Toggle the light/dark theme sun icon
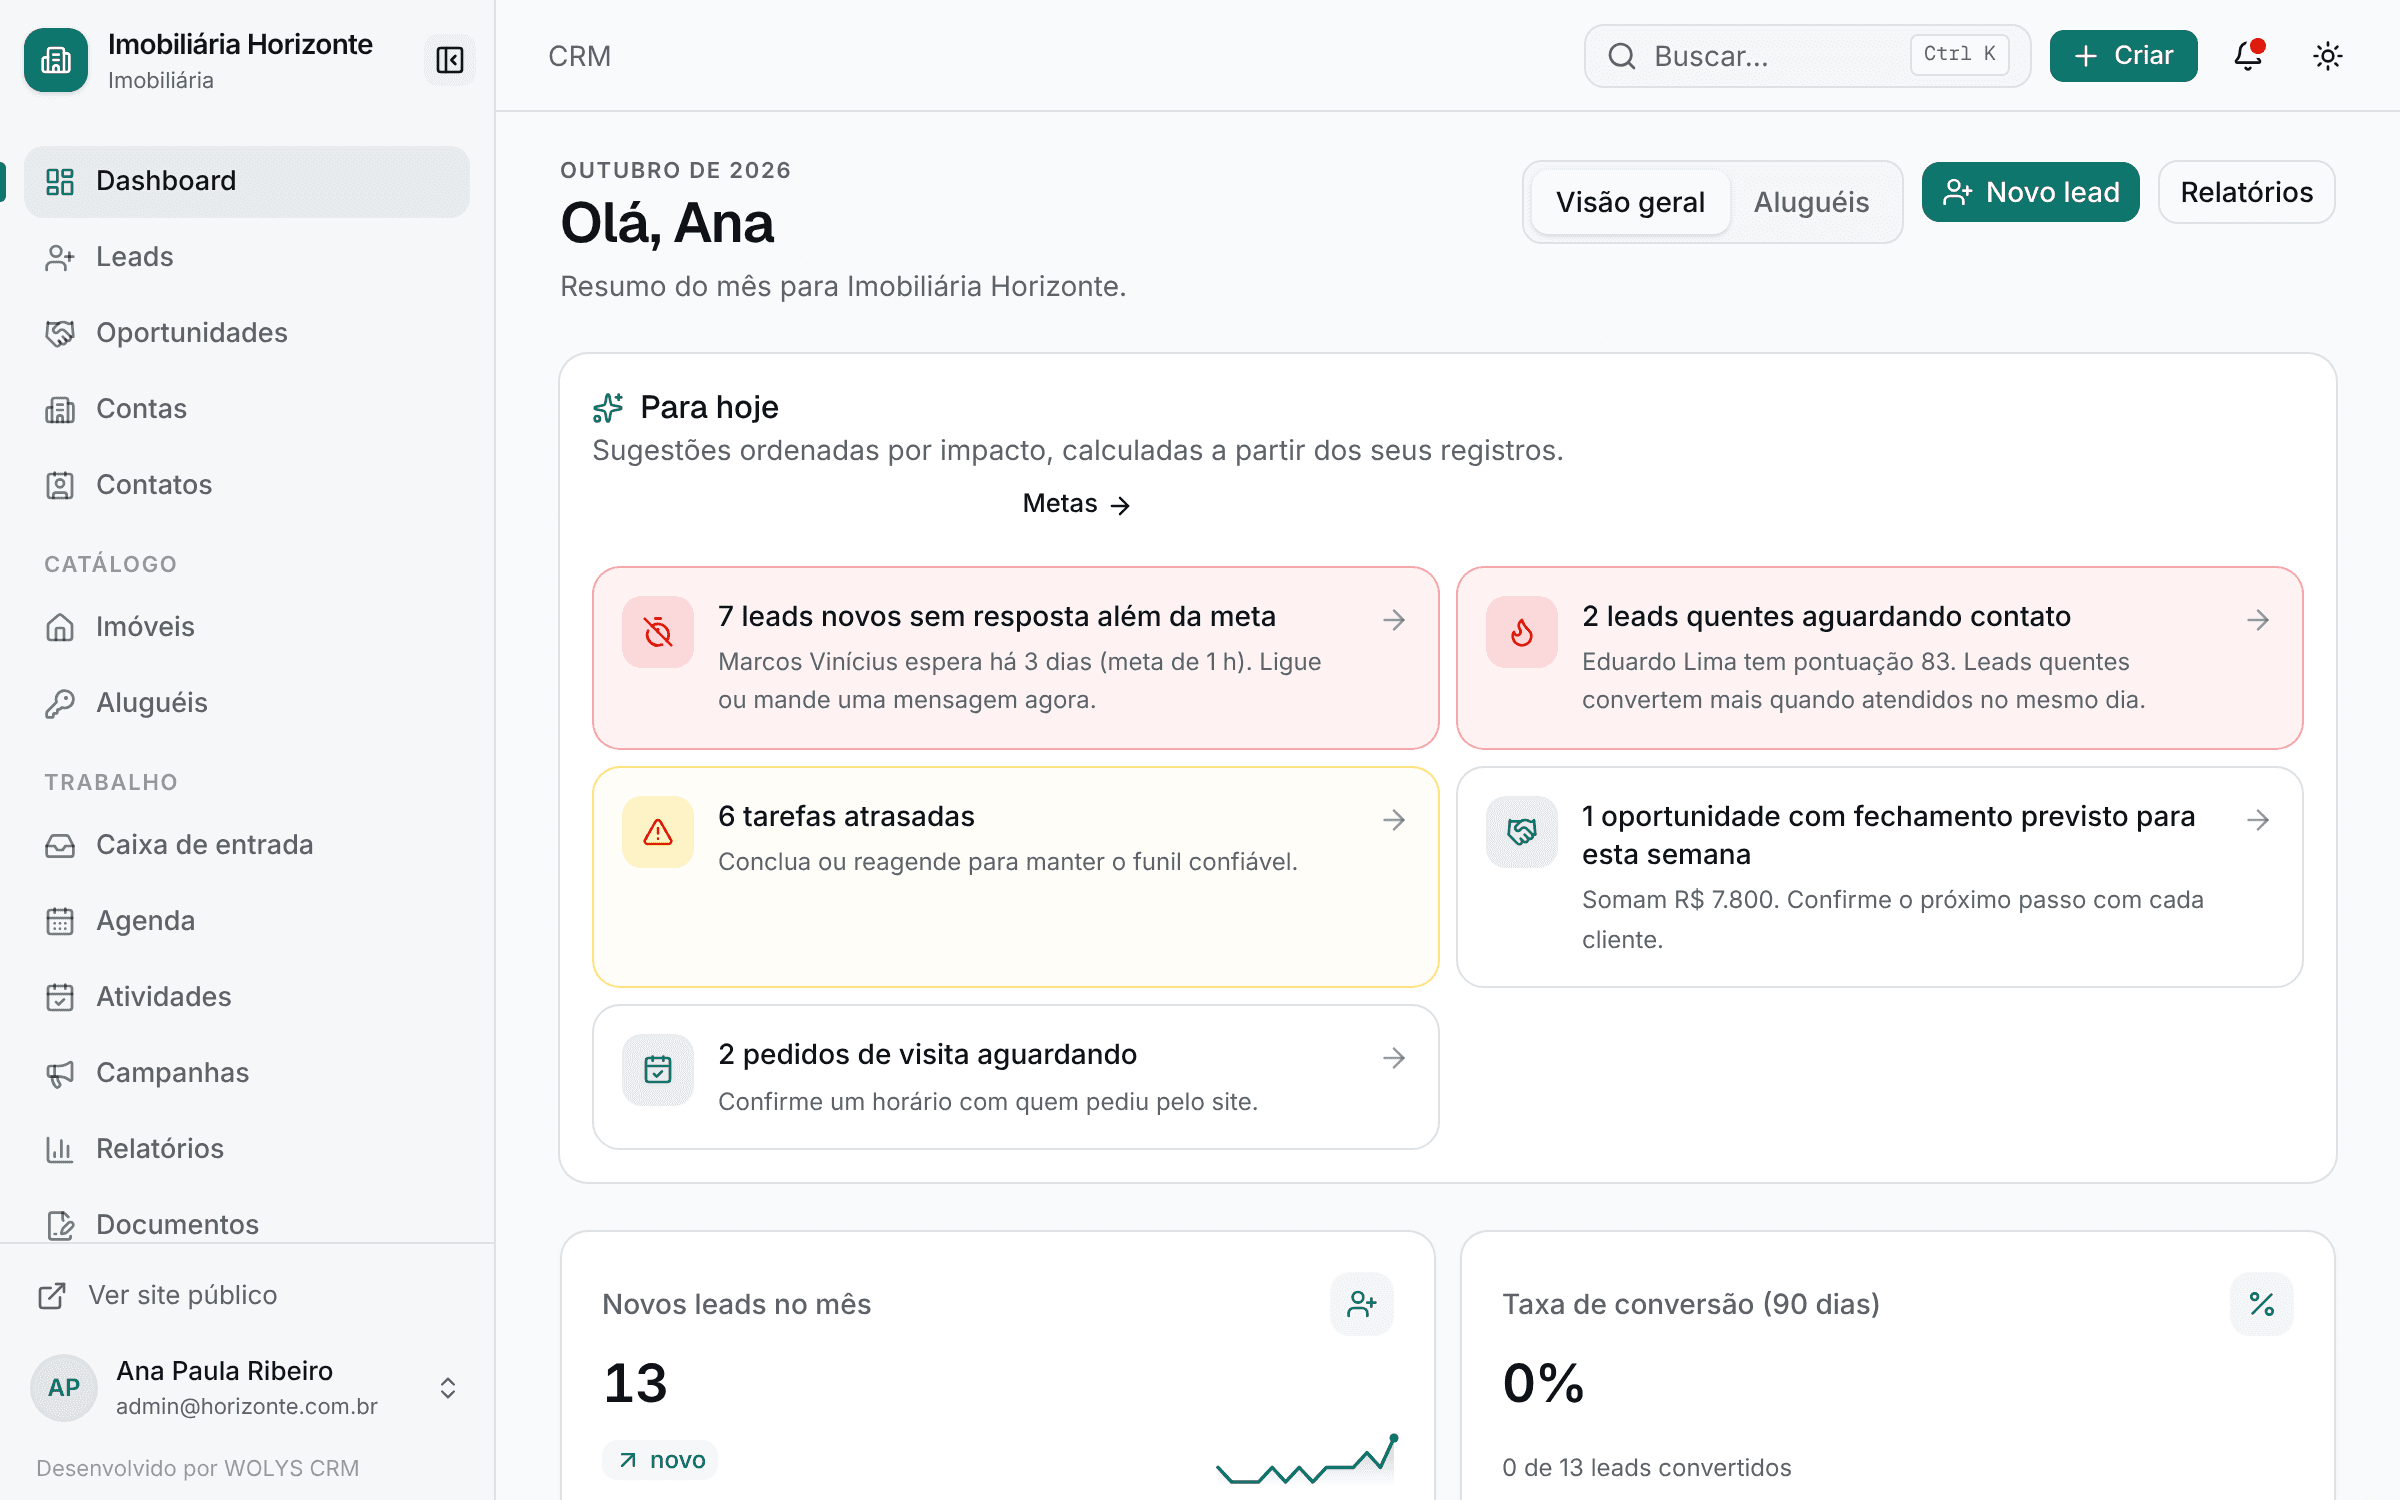This screenshot has width=2400, height=1500. pos(2328,56)
